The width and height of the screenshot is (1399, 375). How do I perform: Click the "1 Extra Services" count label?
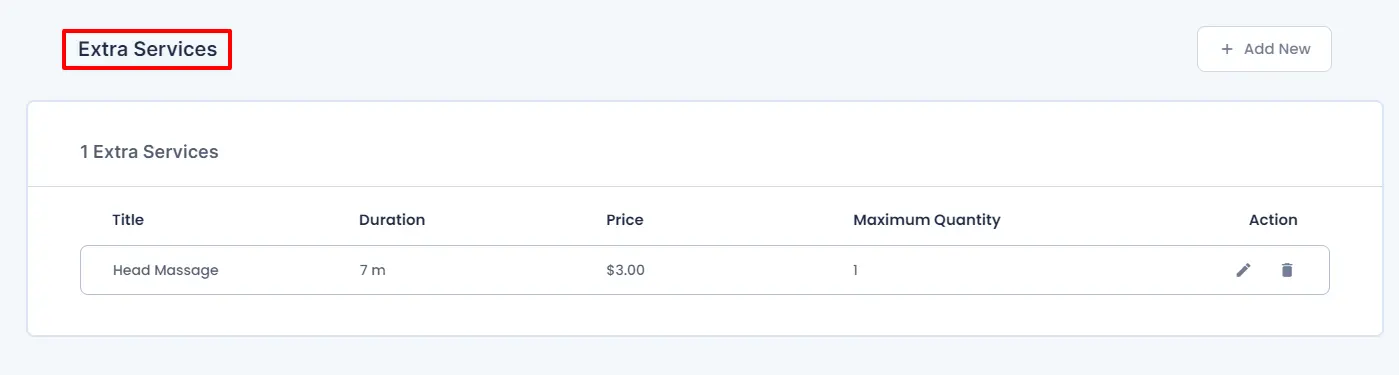tap(149, 152)
